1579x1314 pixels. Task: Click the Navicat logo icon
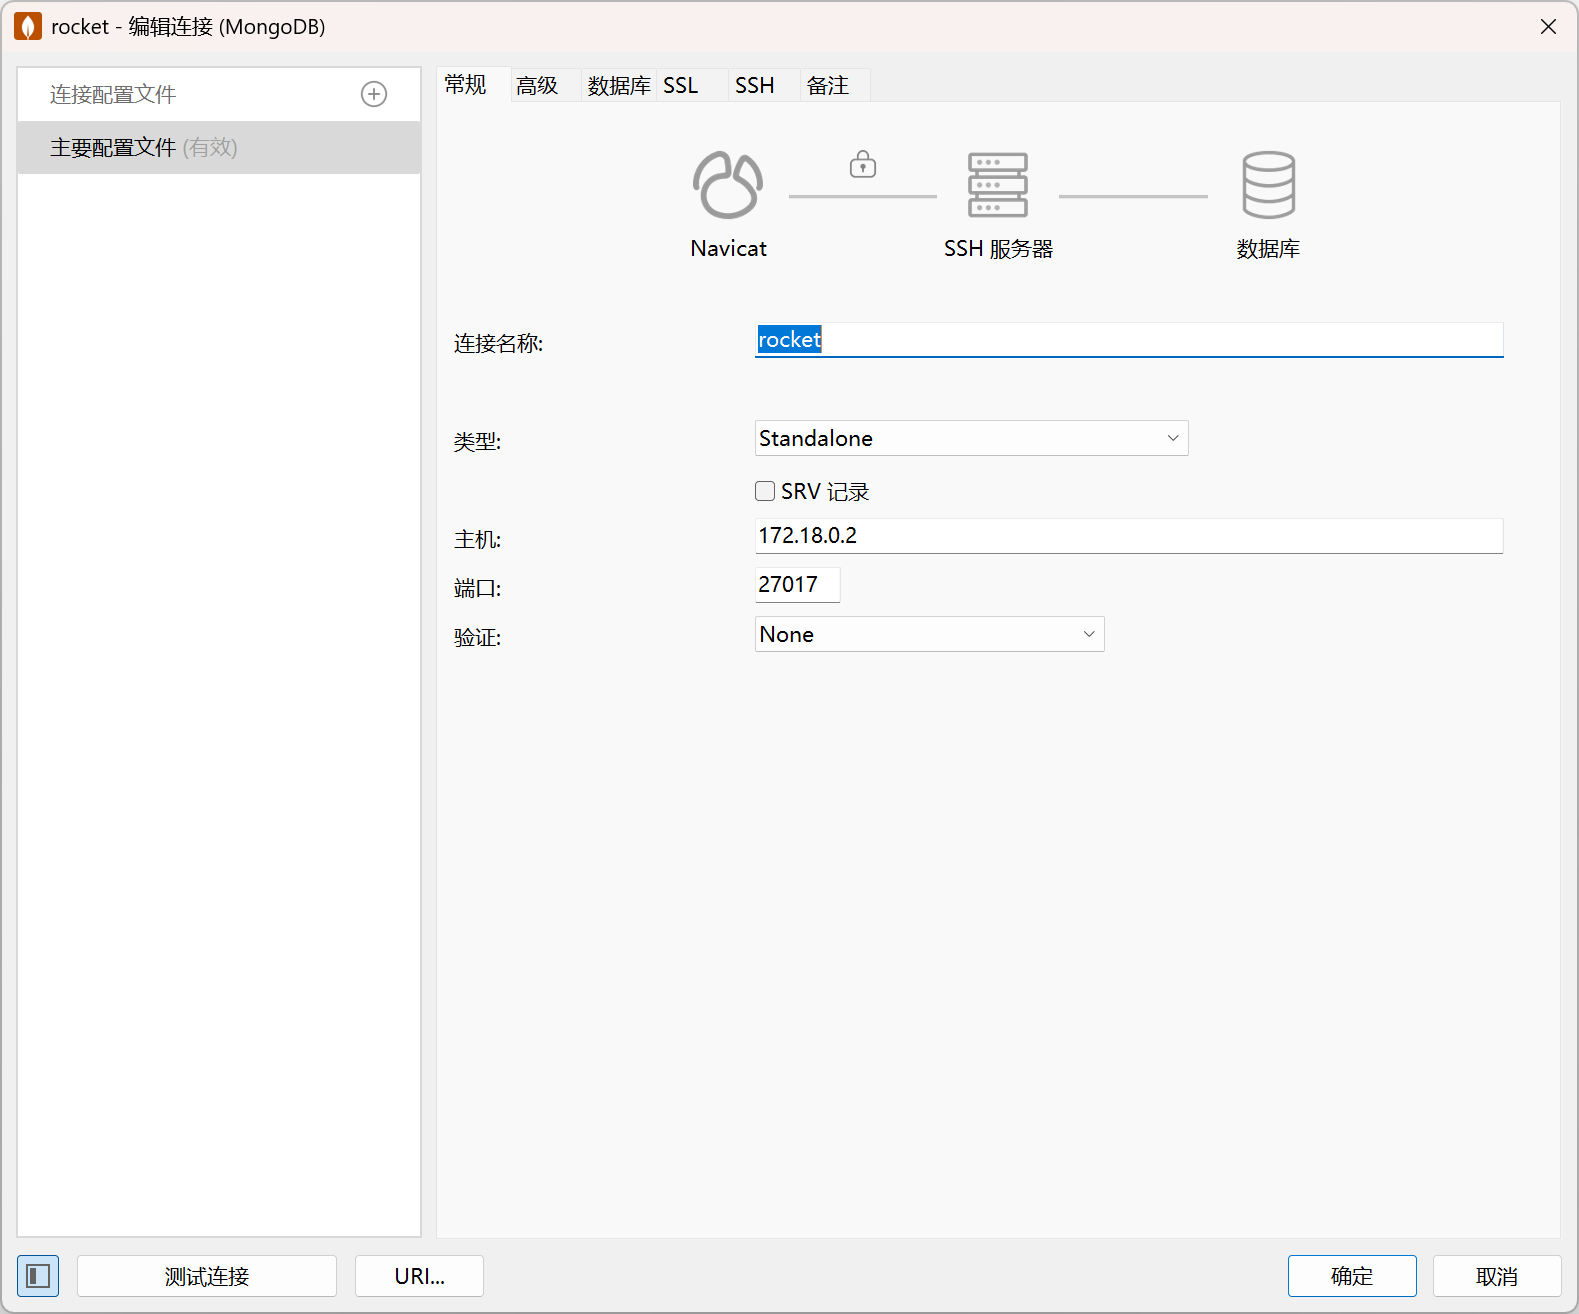click(x=728, y=185)
